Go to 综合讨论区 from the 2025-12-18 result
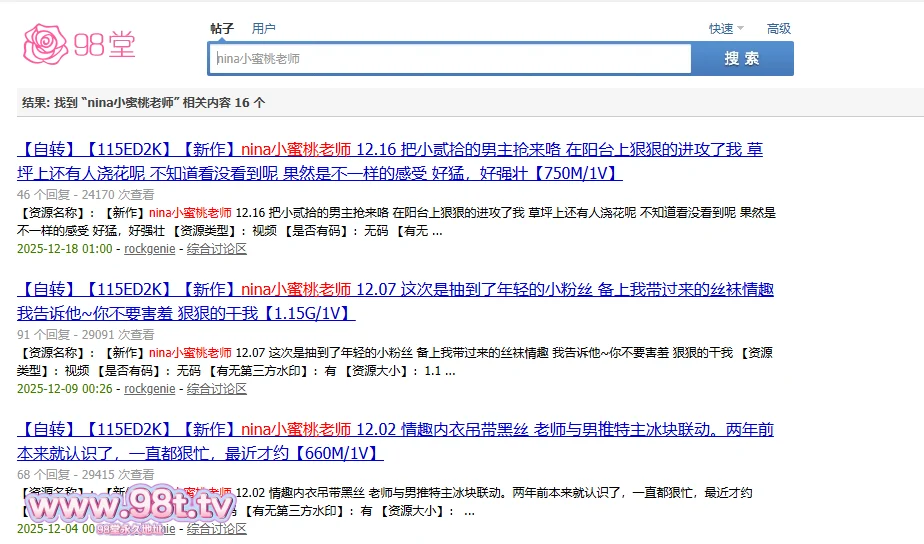Image resolution: width=924 pixels, height=544 pixels. (x=216, y=248)
